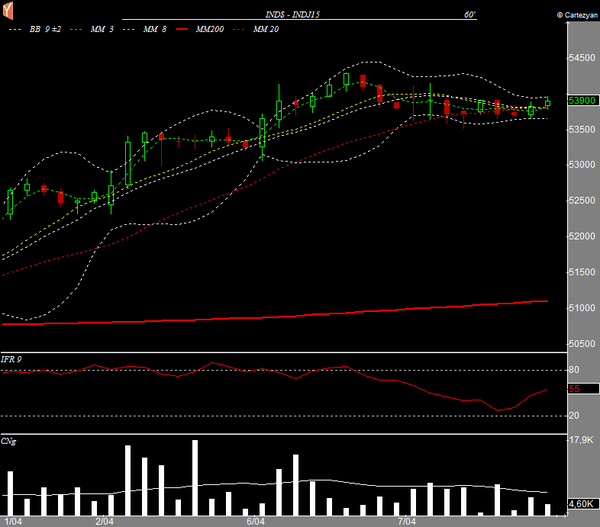Click the 2/04 date marker on time axis

[x=103, y=521]
